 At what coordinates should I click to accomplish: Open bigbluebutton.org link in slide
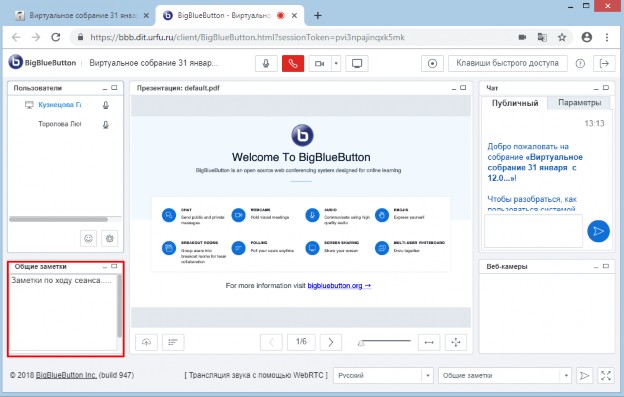(339, 286)
